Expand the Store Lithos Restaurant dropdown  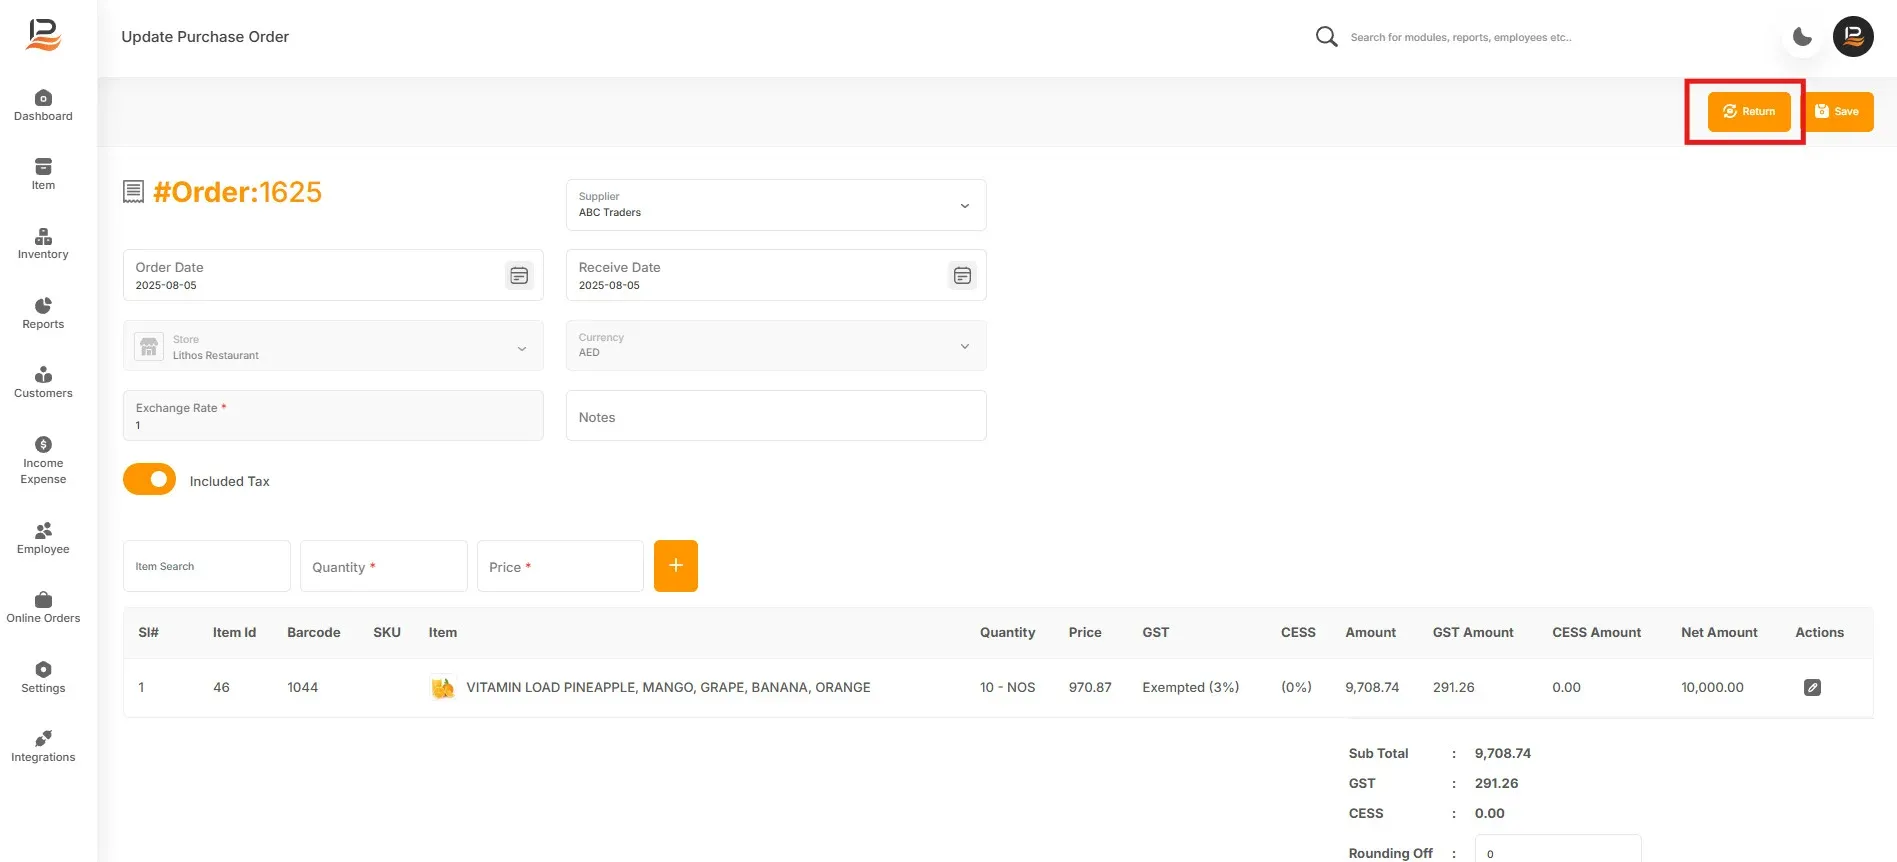click(333, 346)
